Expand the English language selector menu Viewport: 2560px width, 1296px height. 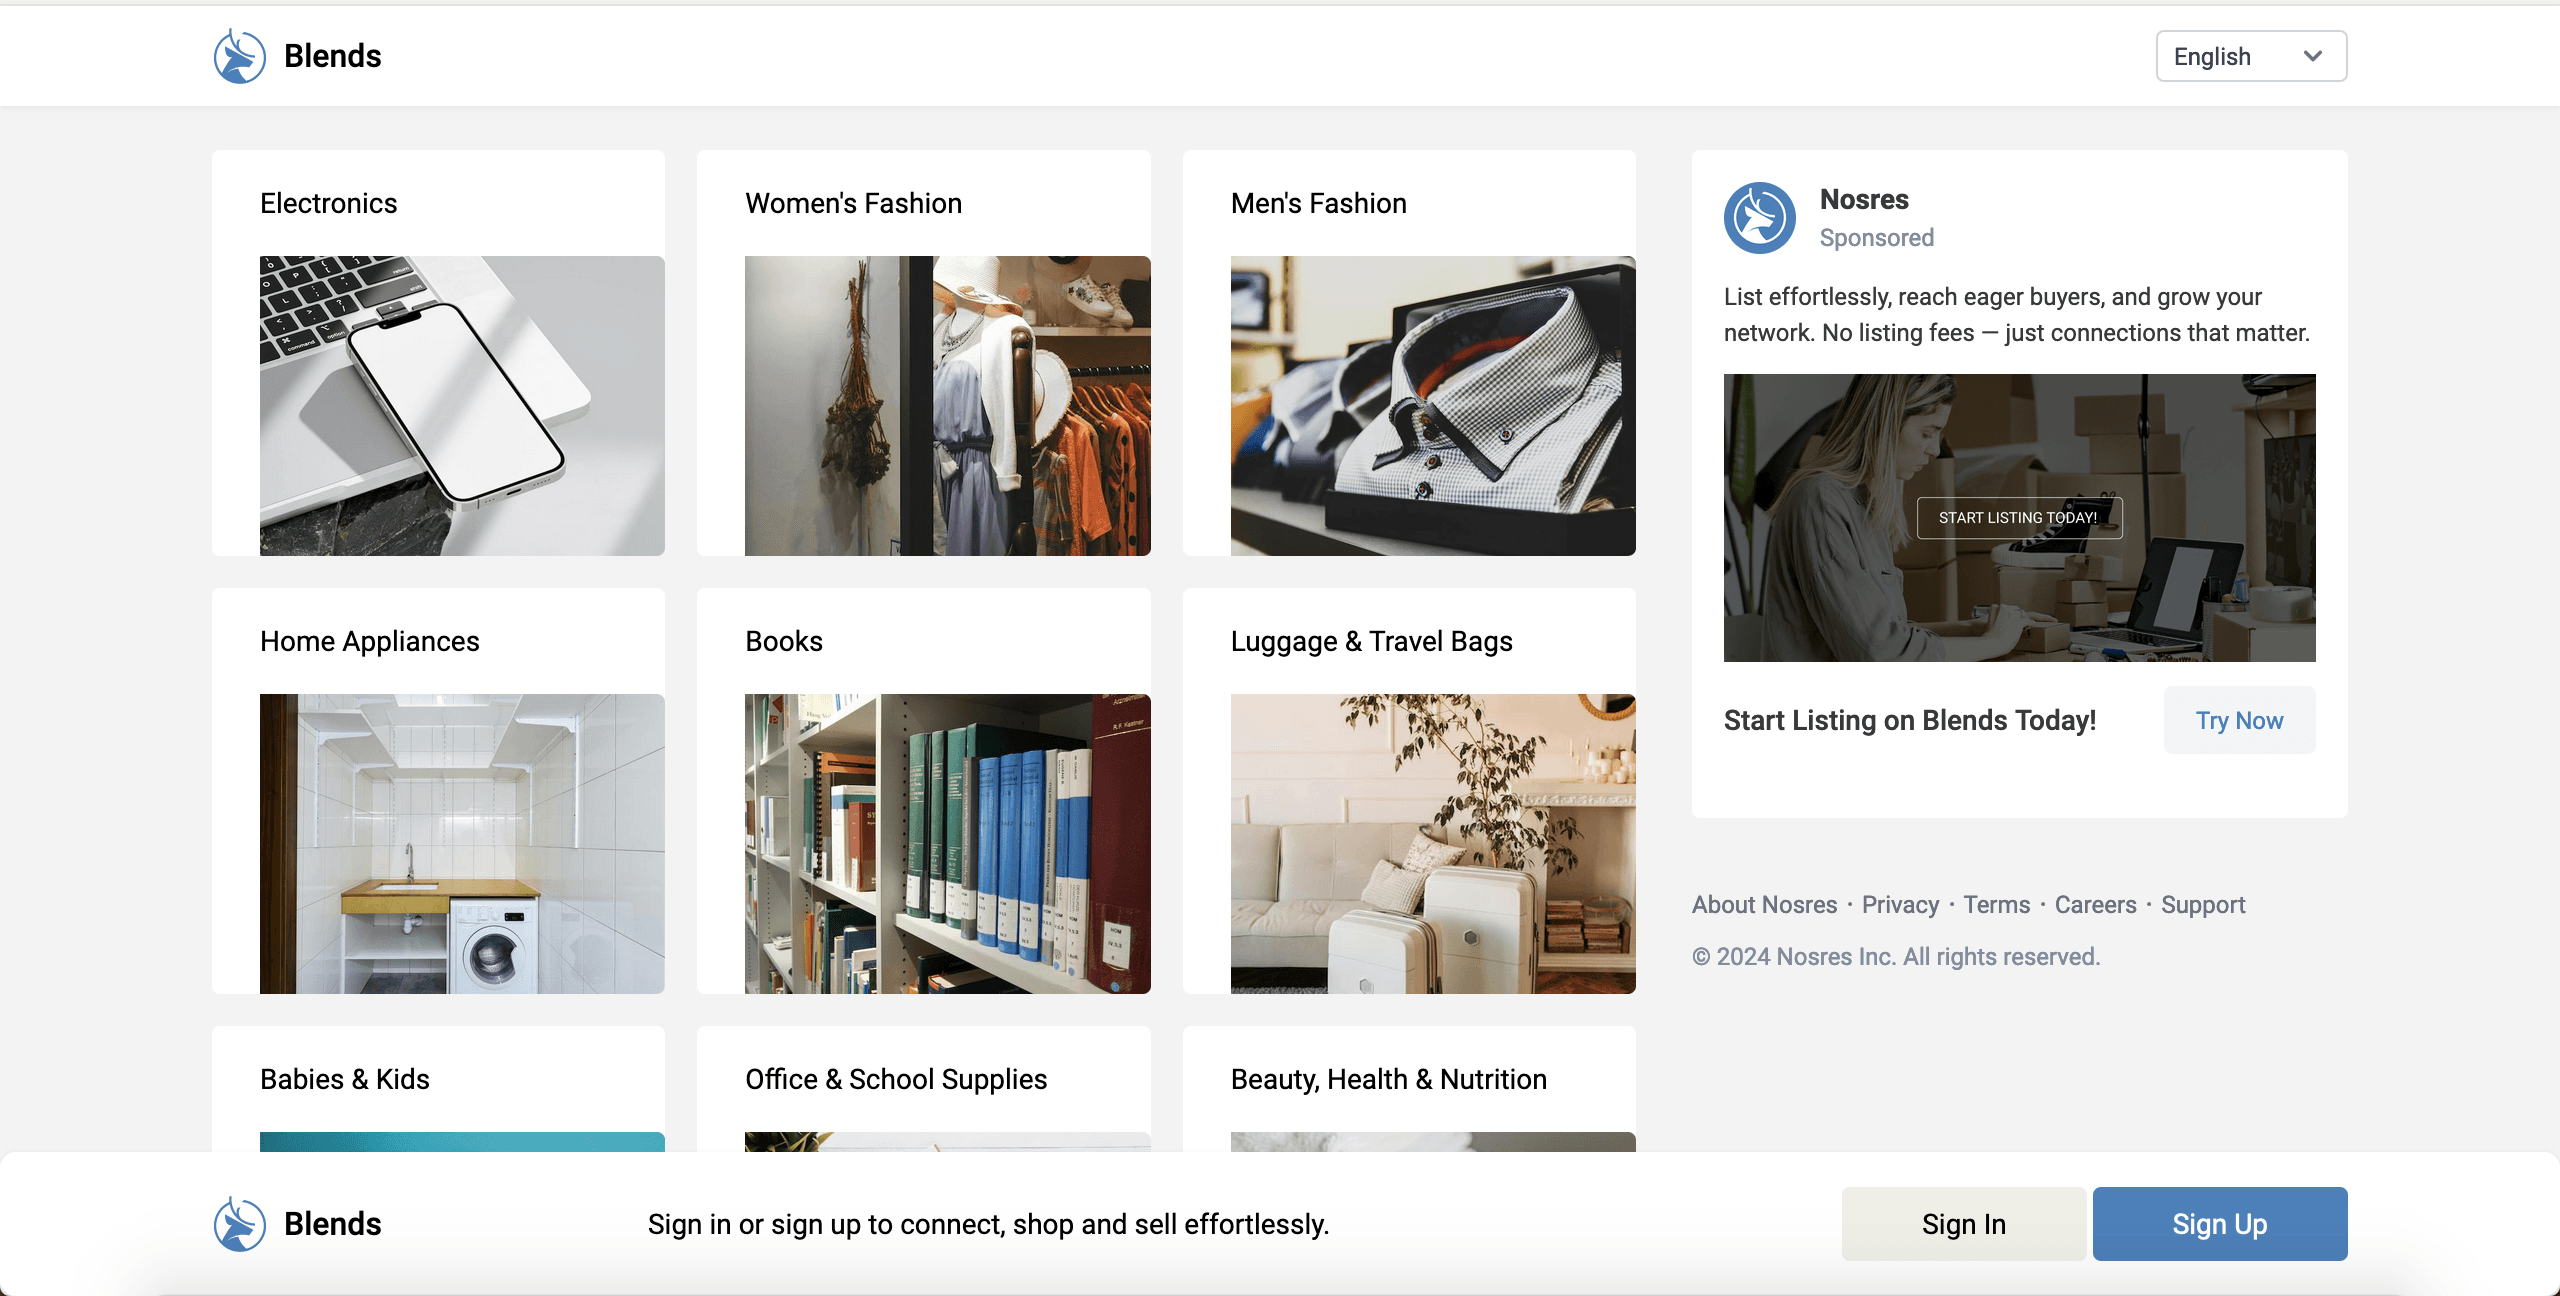click(x=2251, y=55)
